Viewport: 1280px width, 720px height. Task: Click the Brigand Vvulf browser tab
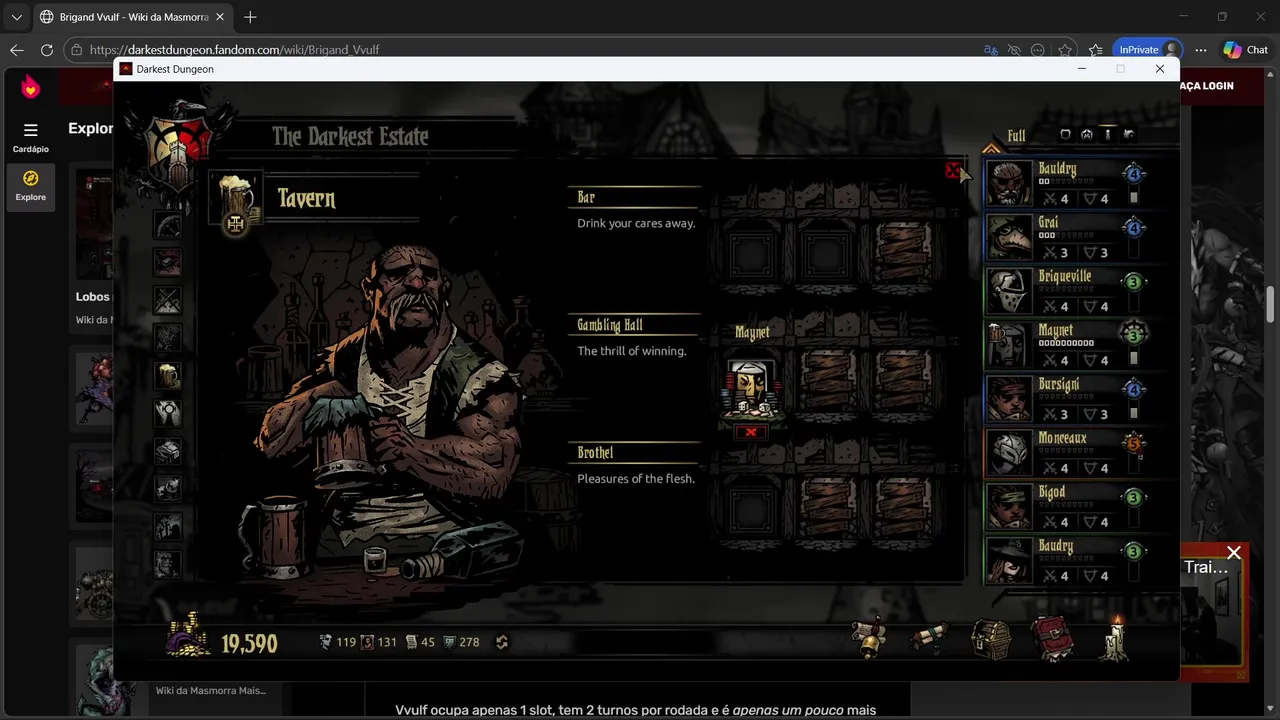132,17
